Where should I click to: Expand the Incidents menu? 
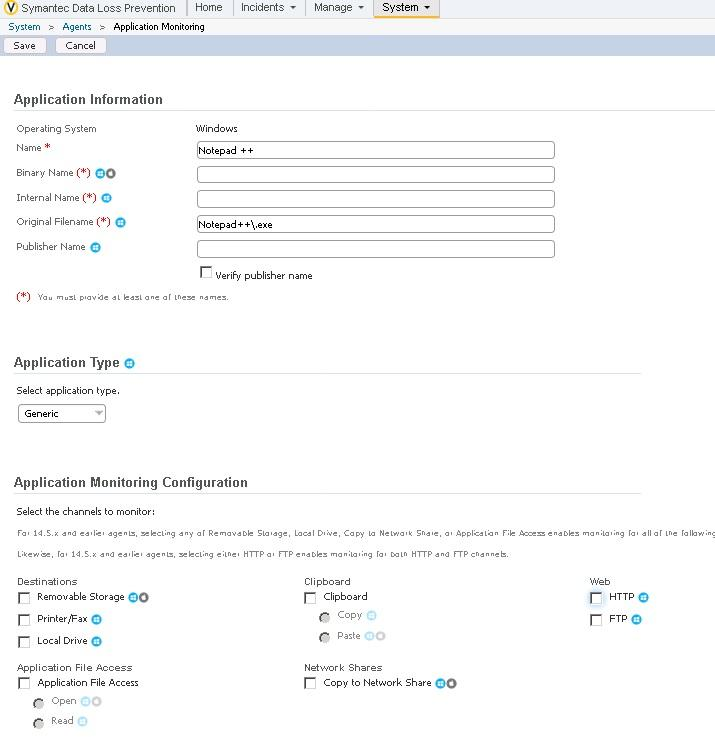268,8
